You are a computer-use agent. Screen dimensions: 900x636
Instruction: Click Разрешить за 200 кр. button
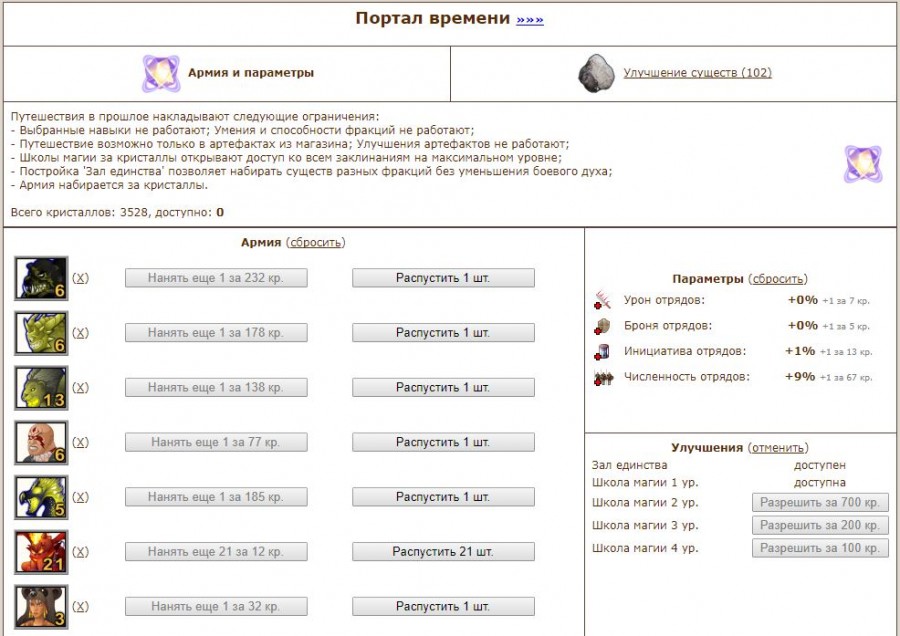click(x=820, y=525)
